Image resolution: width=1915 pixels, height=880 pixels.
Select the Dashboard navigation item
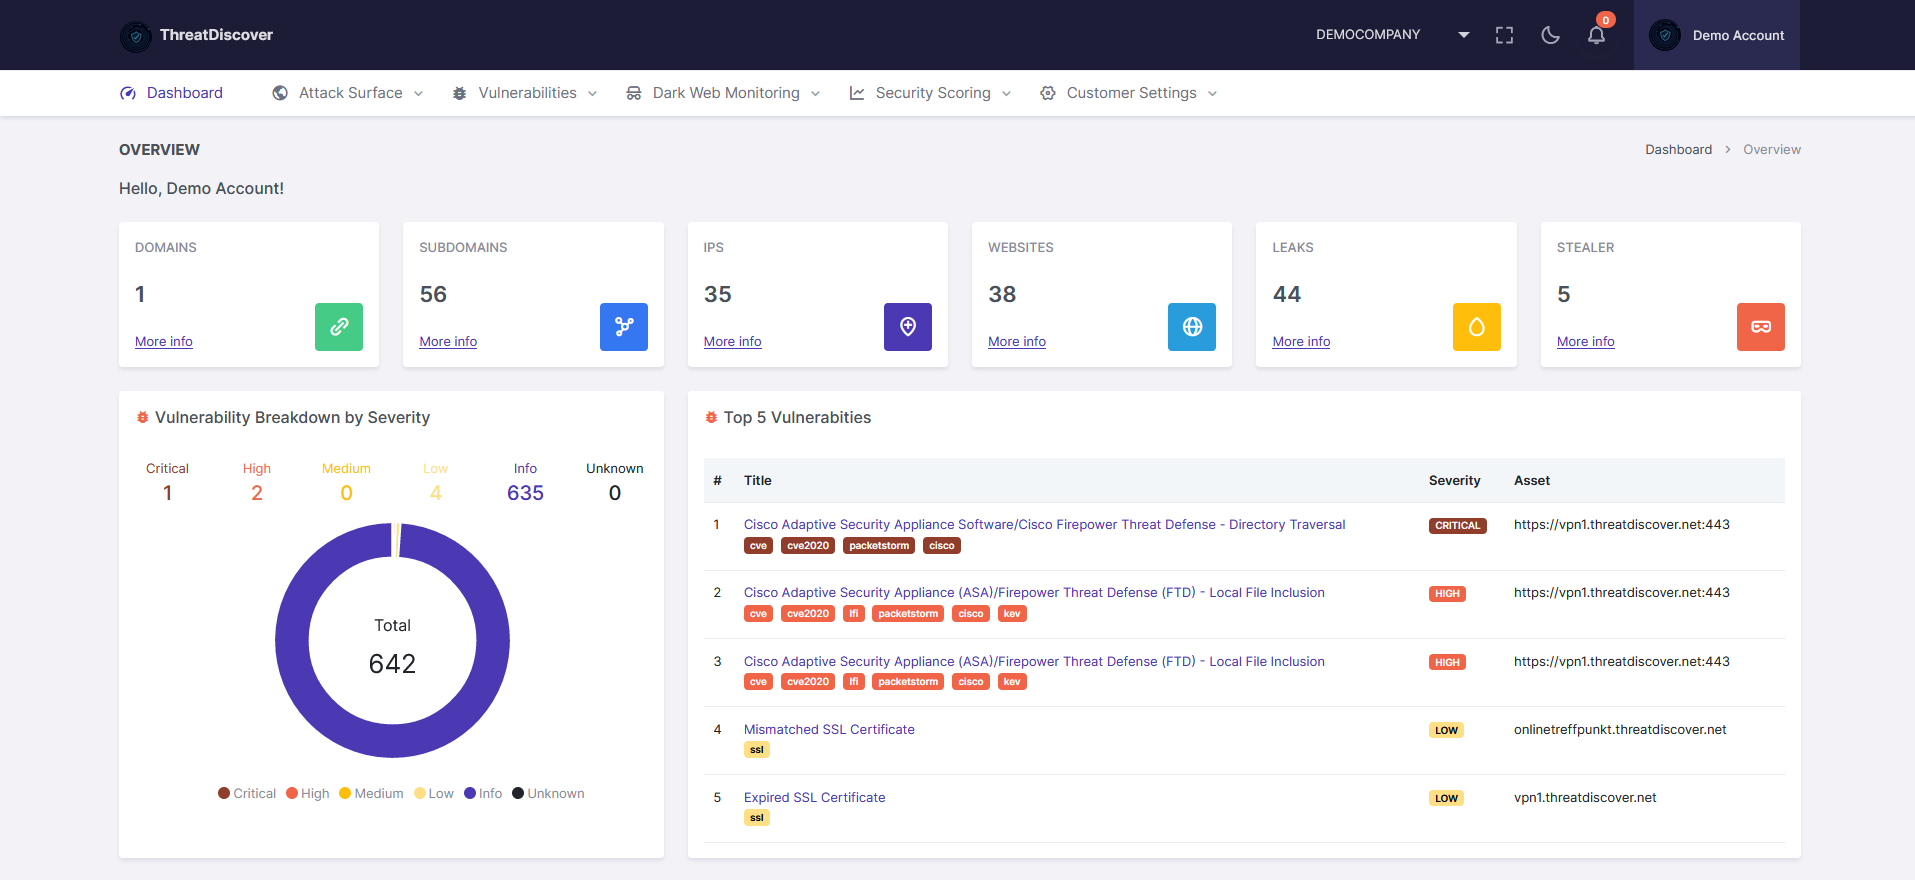(x=184, y=93)
